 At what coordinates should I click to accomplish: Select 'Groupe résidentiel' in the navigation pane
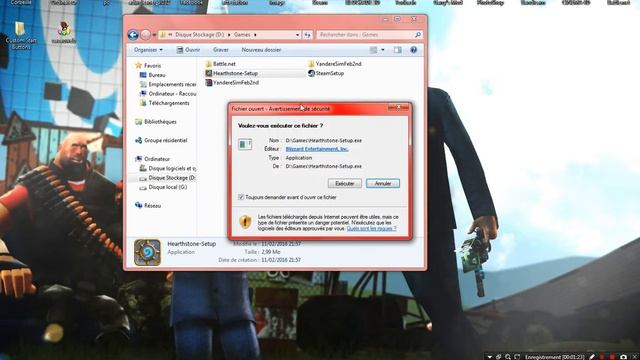[165, 140]
